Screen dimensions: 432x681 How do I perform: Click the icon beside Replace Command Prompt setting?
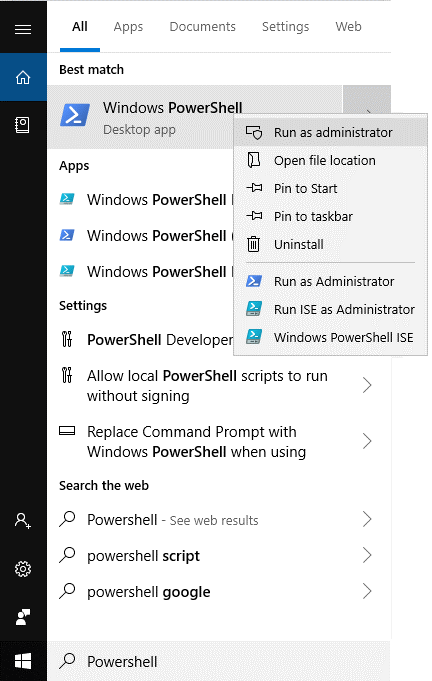point(67,431)
